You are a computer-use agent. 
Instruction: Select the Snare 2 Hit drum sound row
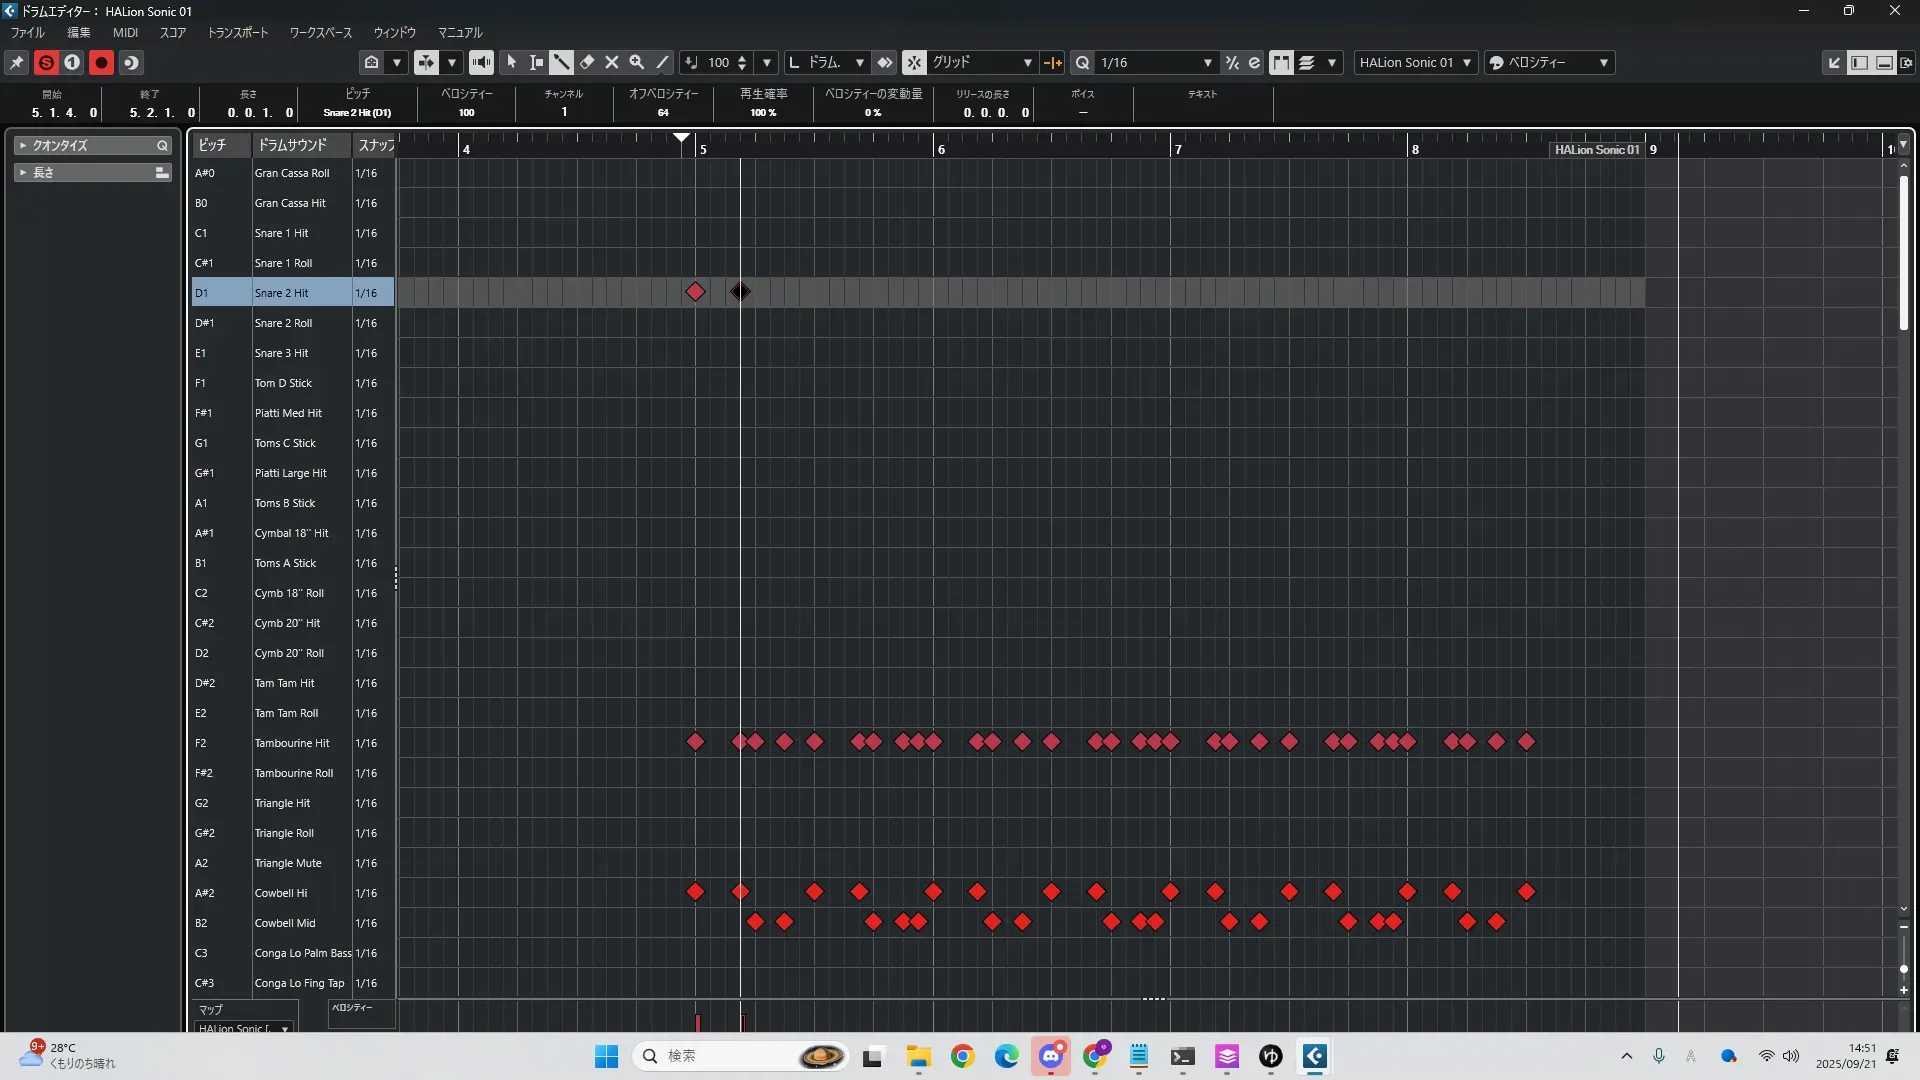(282, 293)
